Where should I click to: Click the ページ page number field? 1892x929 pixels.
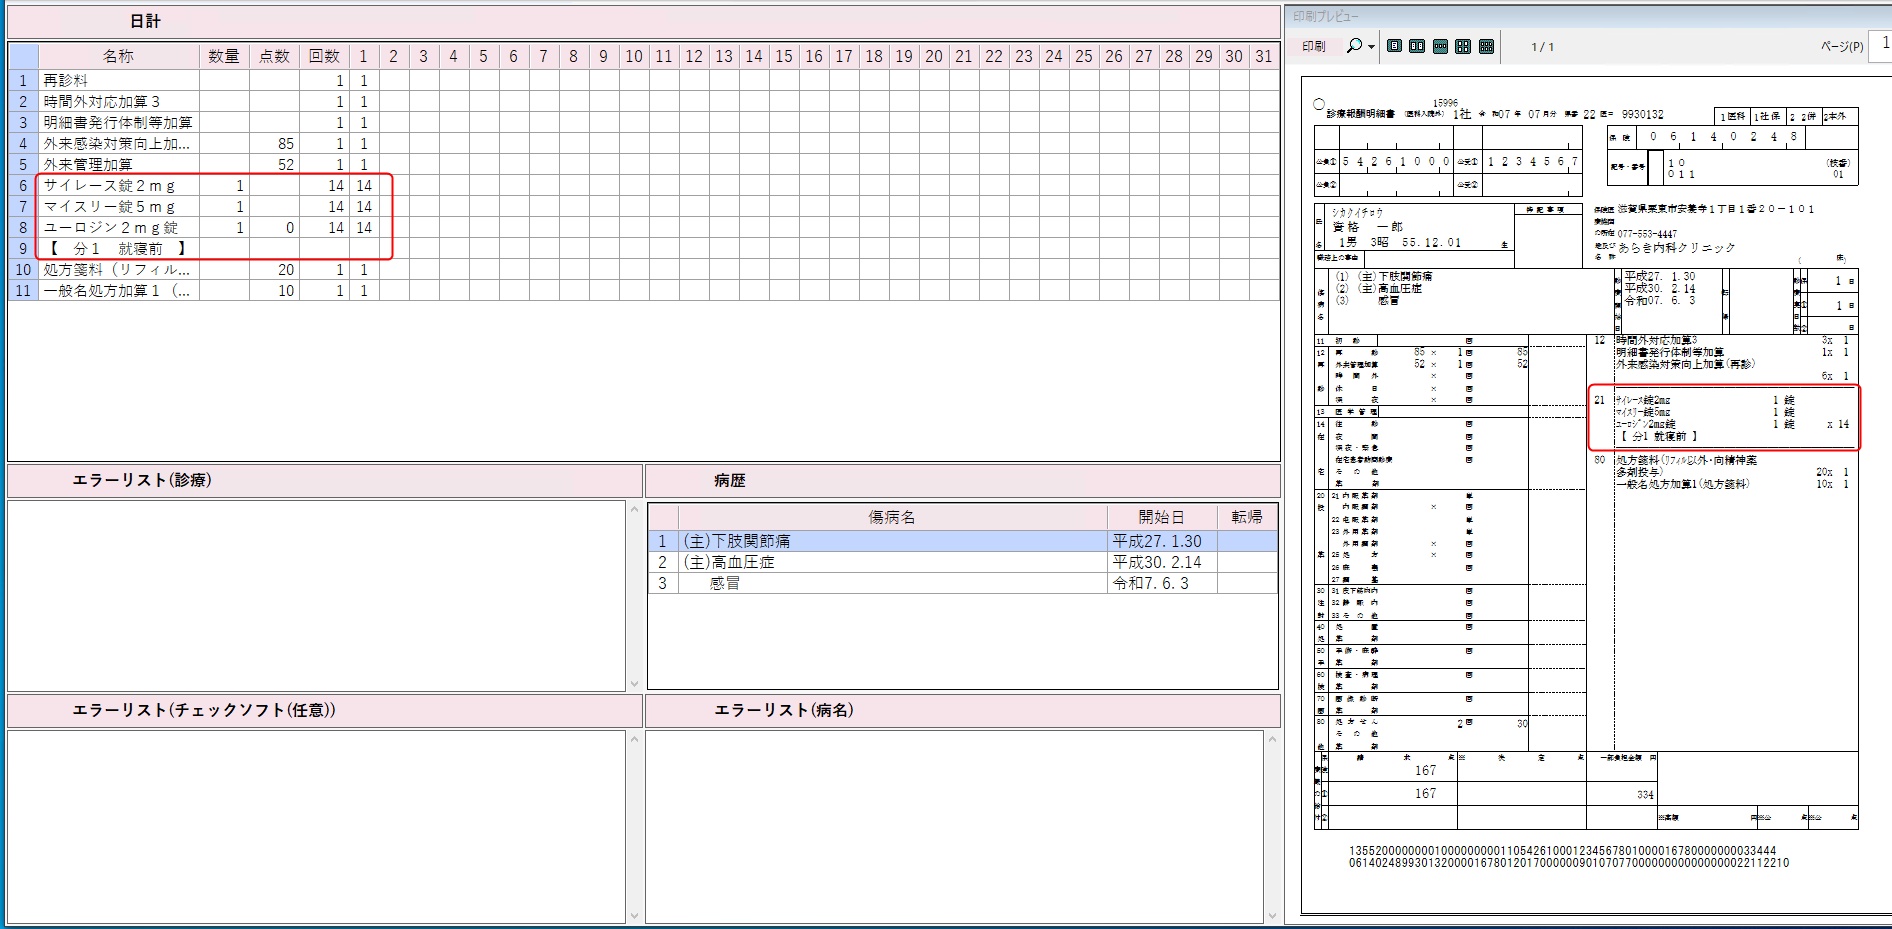tap(1884, 44)
